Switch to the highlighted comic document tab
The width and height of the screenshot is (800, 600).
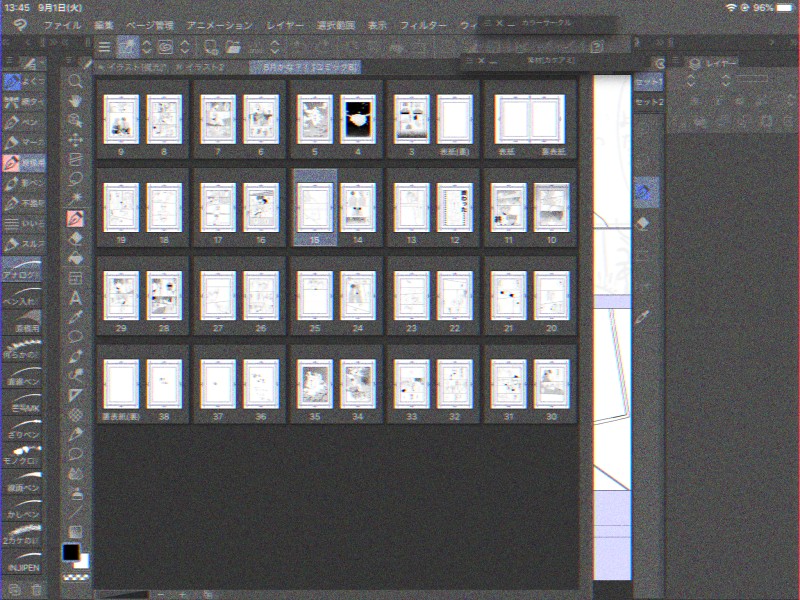(x=305, y=67)
